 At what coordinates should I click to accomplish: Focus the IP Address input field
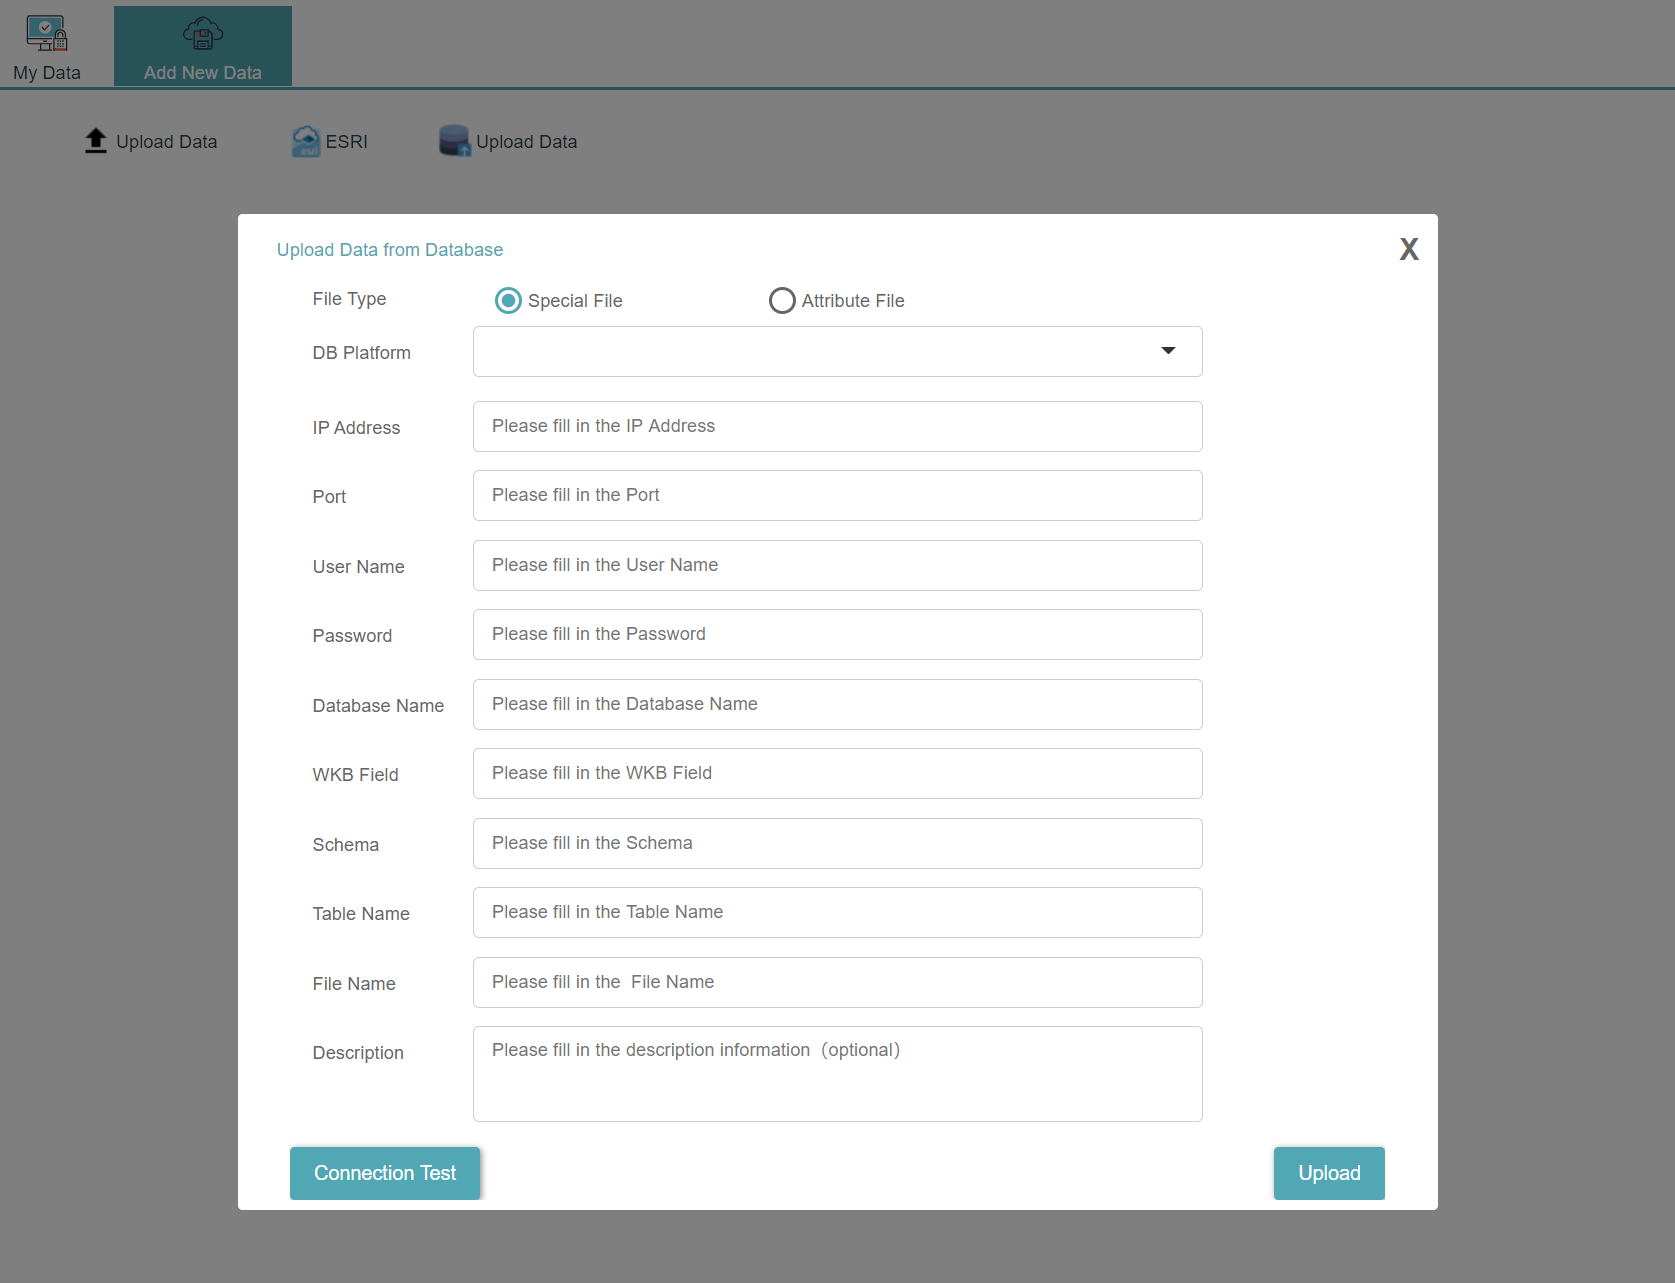tap(836, 427)
